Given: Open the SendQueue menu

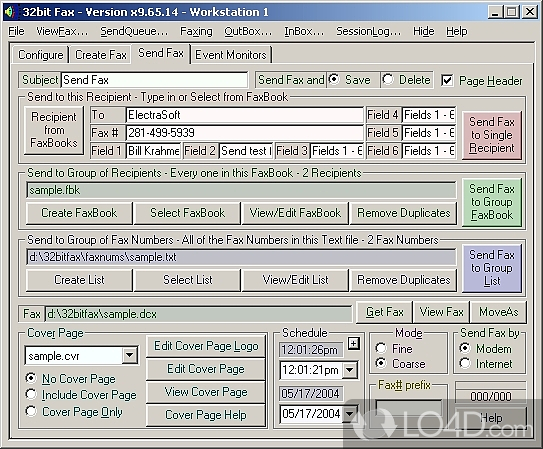Looking at the screenshot, I should coord(134,32).
